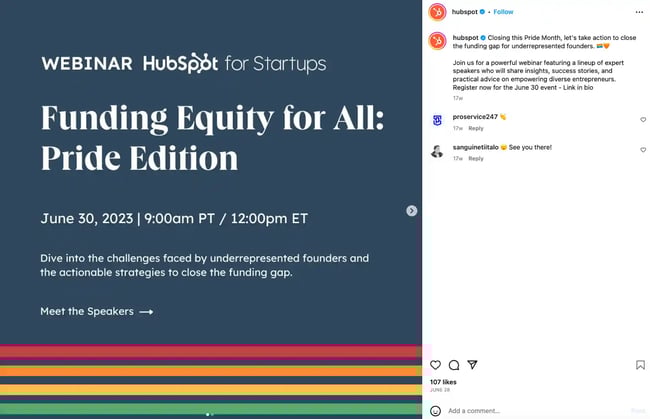The image size is (650, 419).
Task: Reply to sanguinetiitalo's comment
Action: (x=476, y=158)
